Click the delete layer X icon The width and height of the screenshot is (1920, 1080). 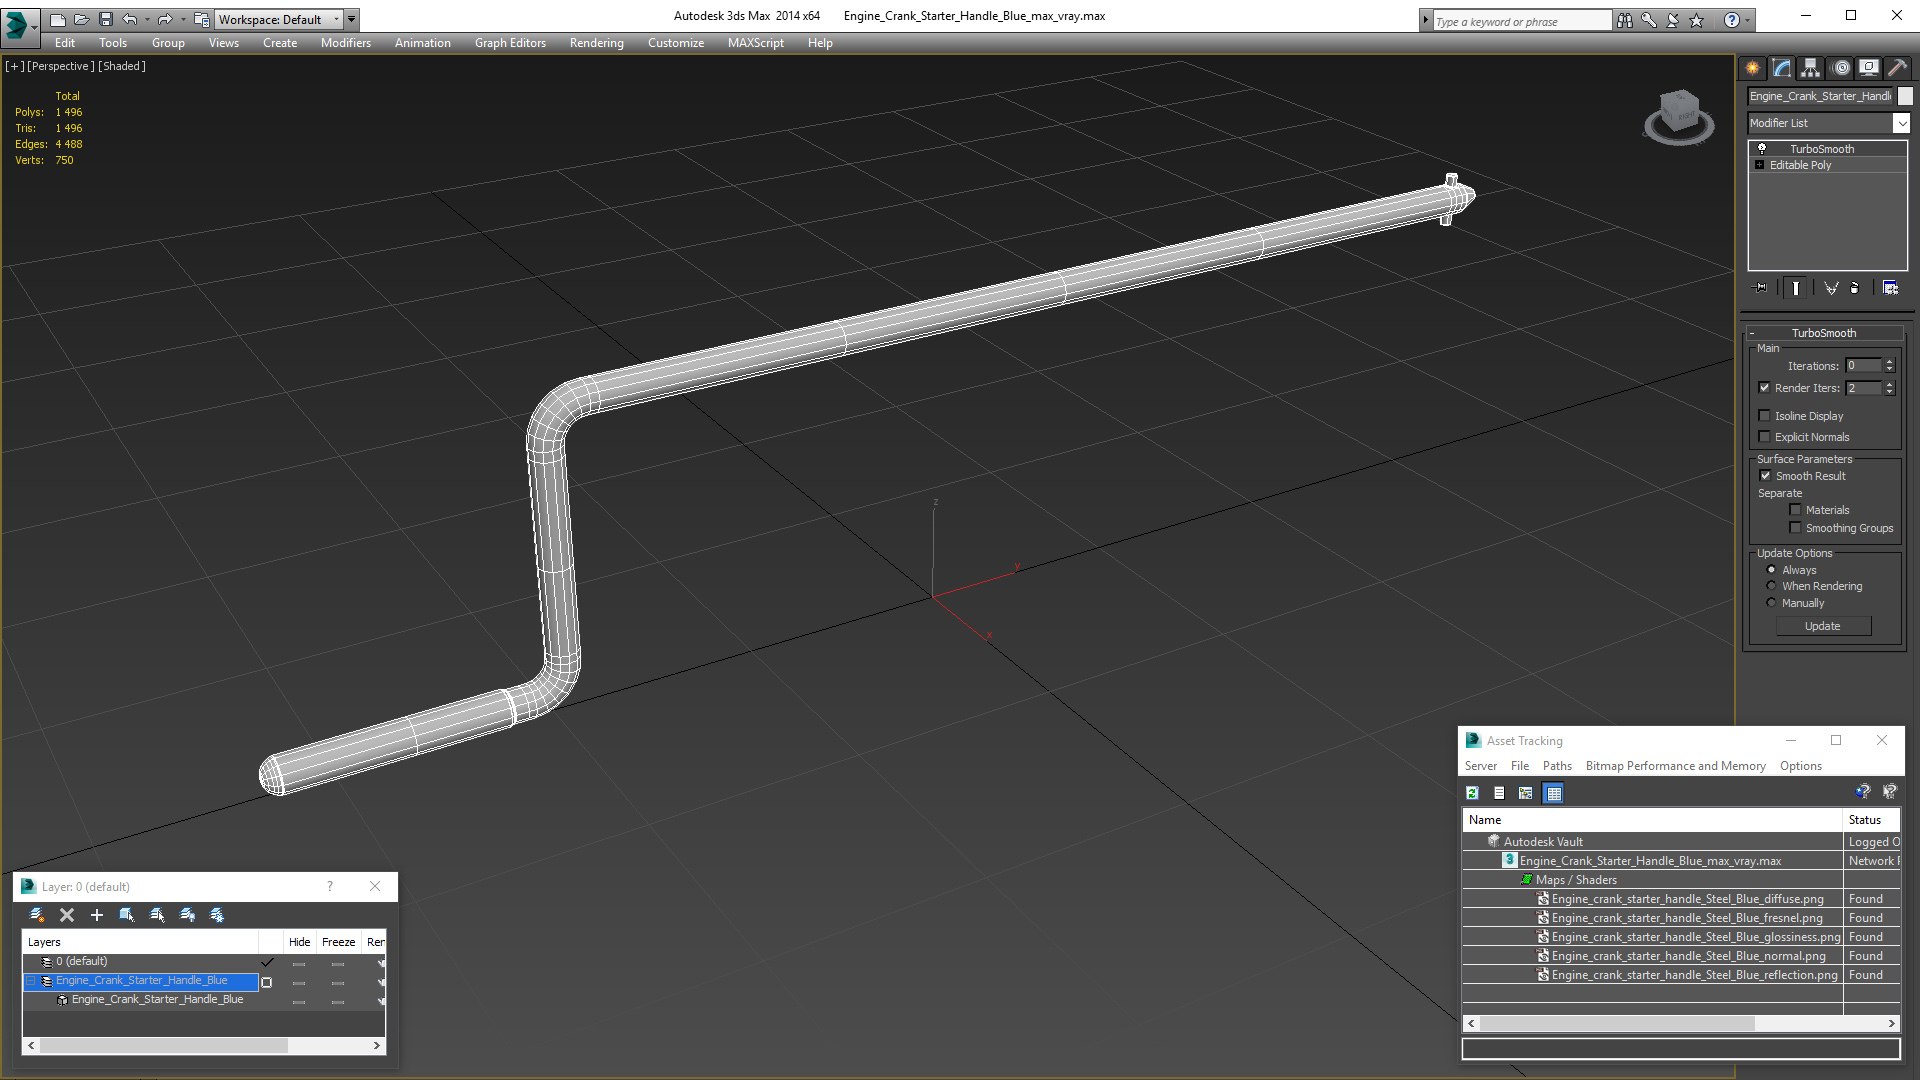[x=67, y=915]
